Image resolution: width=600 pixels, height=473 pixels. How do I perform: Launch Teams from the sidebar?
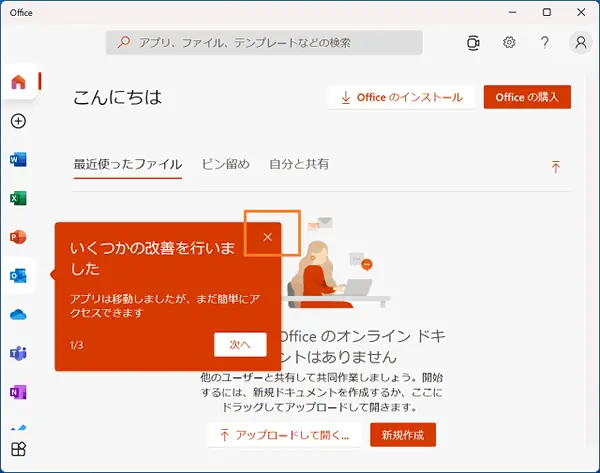coord(18,353)
